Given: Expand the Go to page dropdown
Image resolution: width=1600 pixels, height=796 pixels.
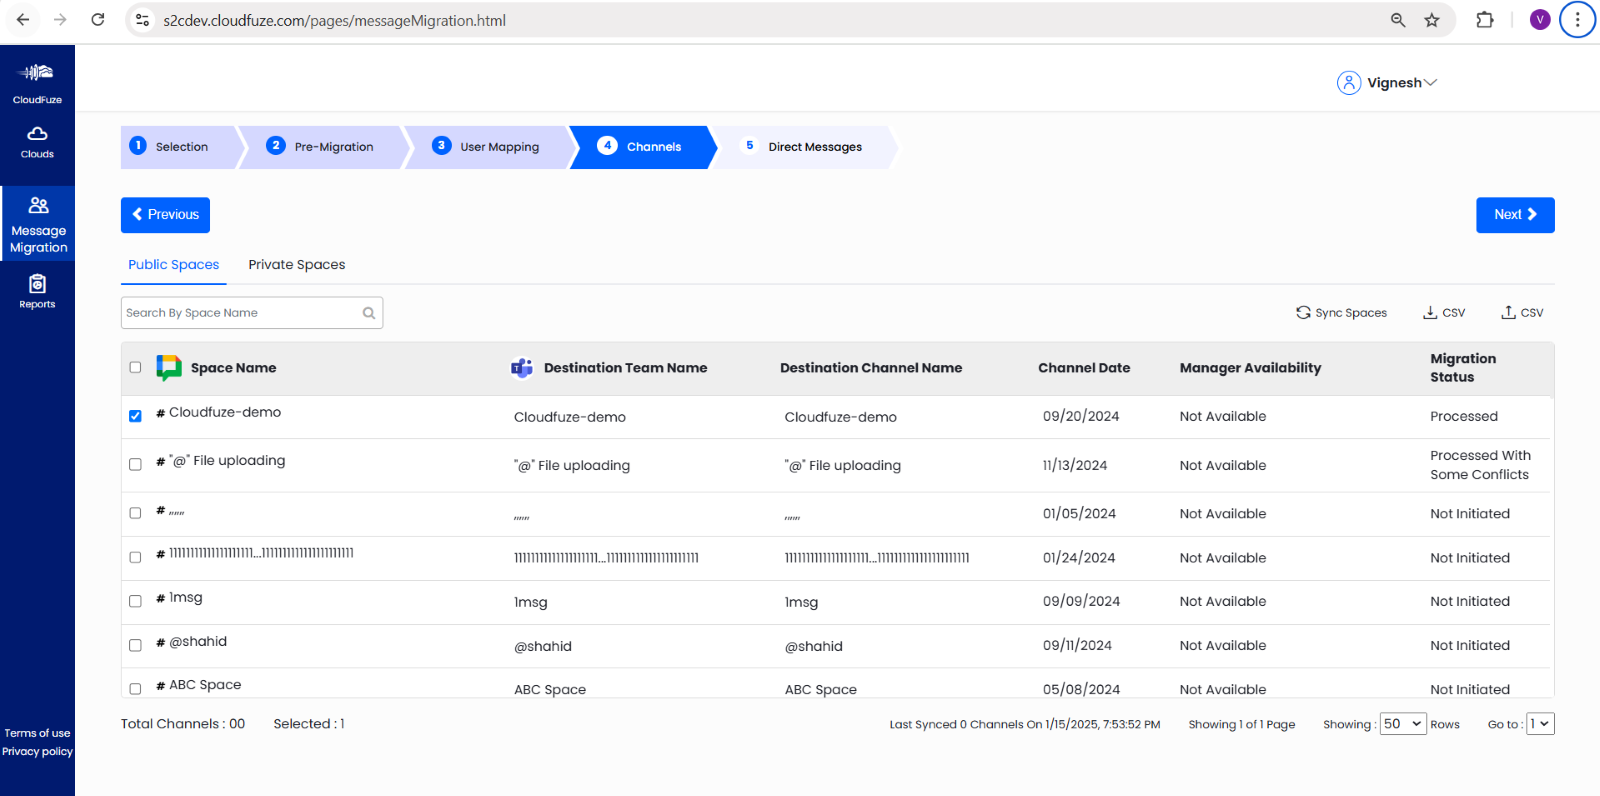Looking at the screenshot, I should [x=1540, y=724].
